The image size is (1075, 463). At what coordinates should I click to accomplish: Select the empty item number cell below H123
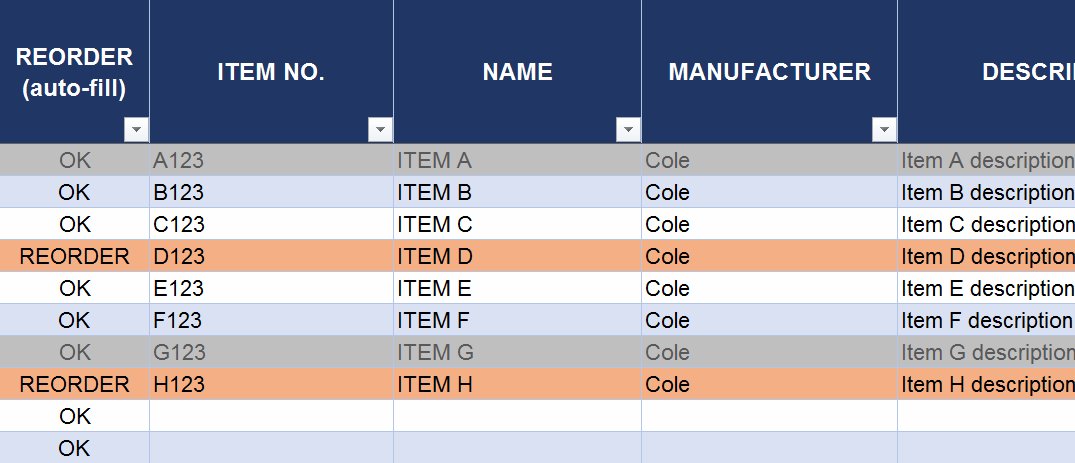coord(271,416)
